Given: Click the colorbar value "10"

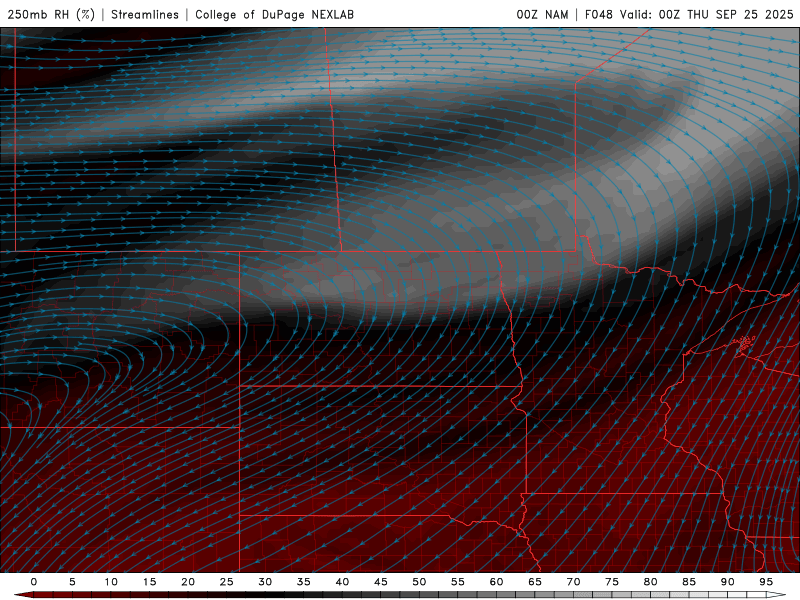Looking at the screenshot, I should (x=111, y=582).
